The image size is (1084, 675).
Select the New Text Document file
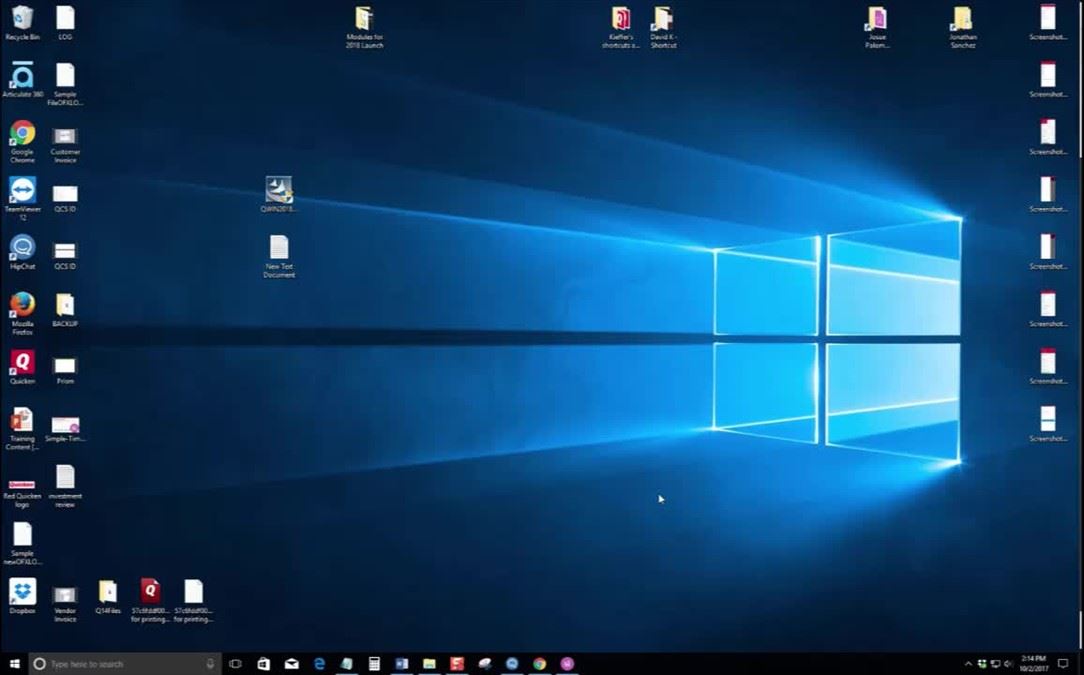pos(279,248)
